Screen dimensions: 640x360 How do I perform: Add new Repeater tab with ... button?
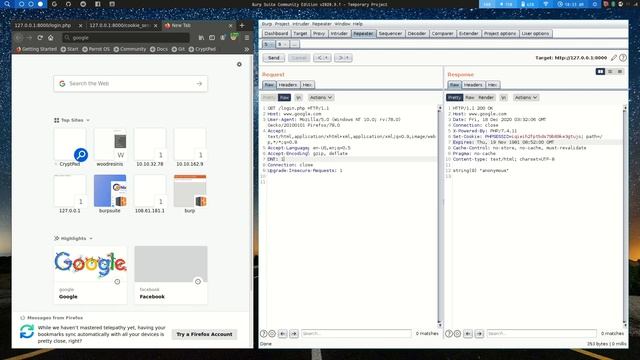click(x=295, y=44)
